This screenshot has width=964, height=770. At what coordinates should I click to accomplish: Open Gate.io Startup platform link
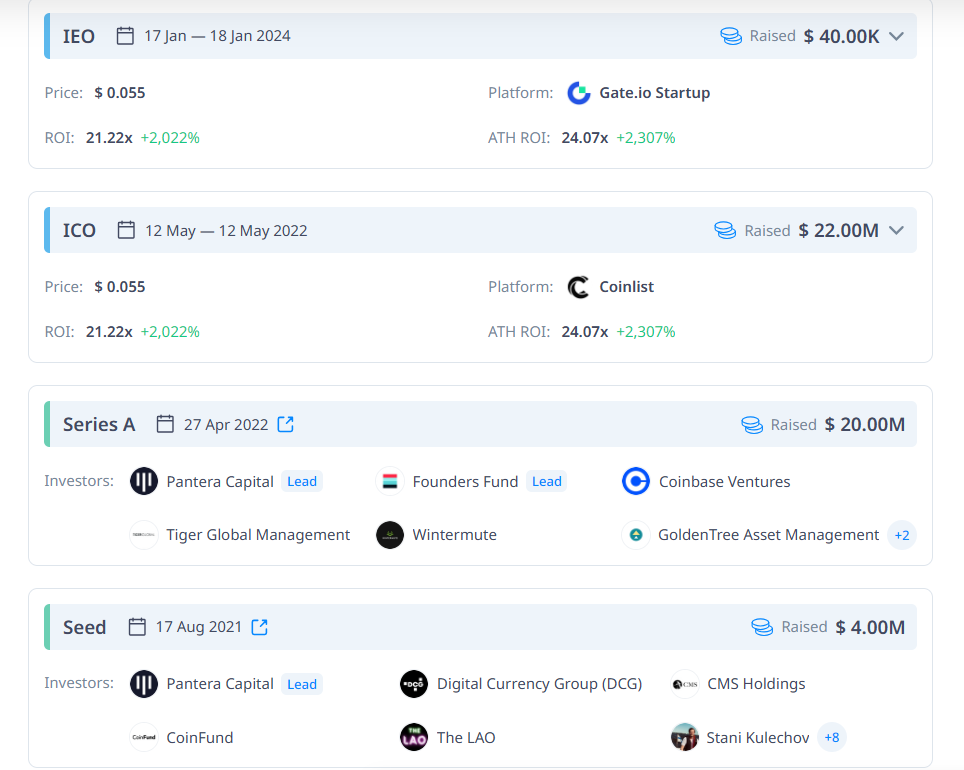point(655,93)
